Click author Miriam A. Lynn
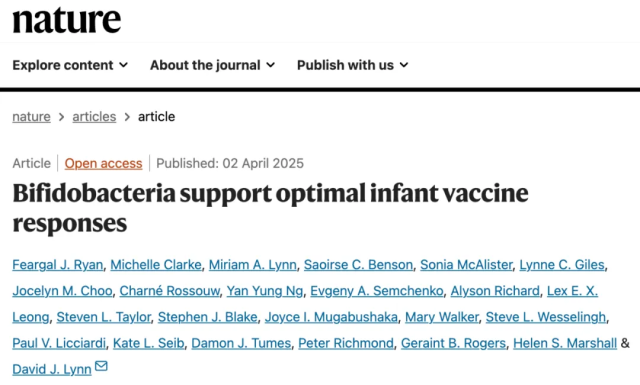Viewport: 640px width, 385px height. point(253,265)
